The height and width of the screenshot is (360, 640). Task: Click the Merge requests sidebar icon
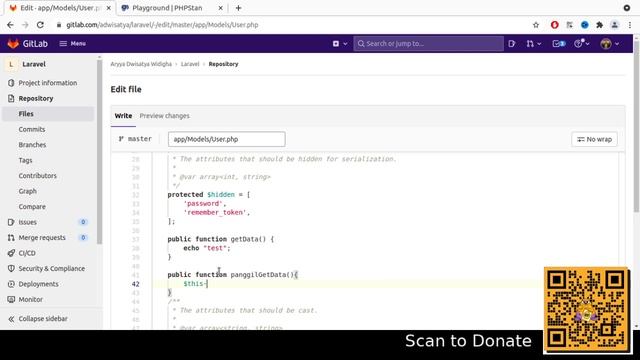point(11,238)
